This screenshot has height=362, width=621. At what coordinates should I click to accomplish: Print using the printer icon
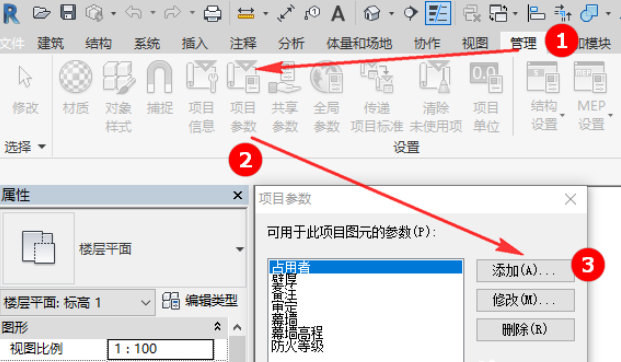tap(212, 14)
